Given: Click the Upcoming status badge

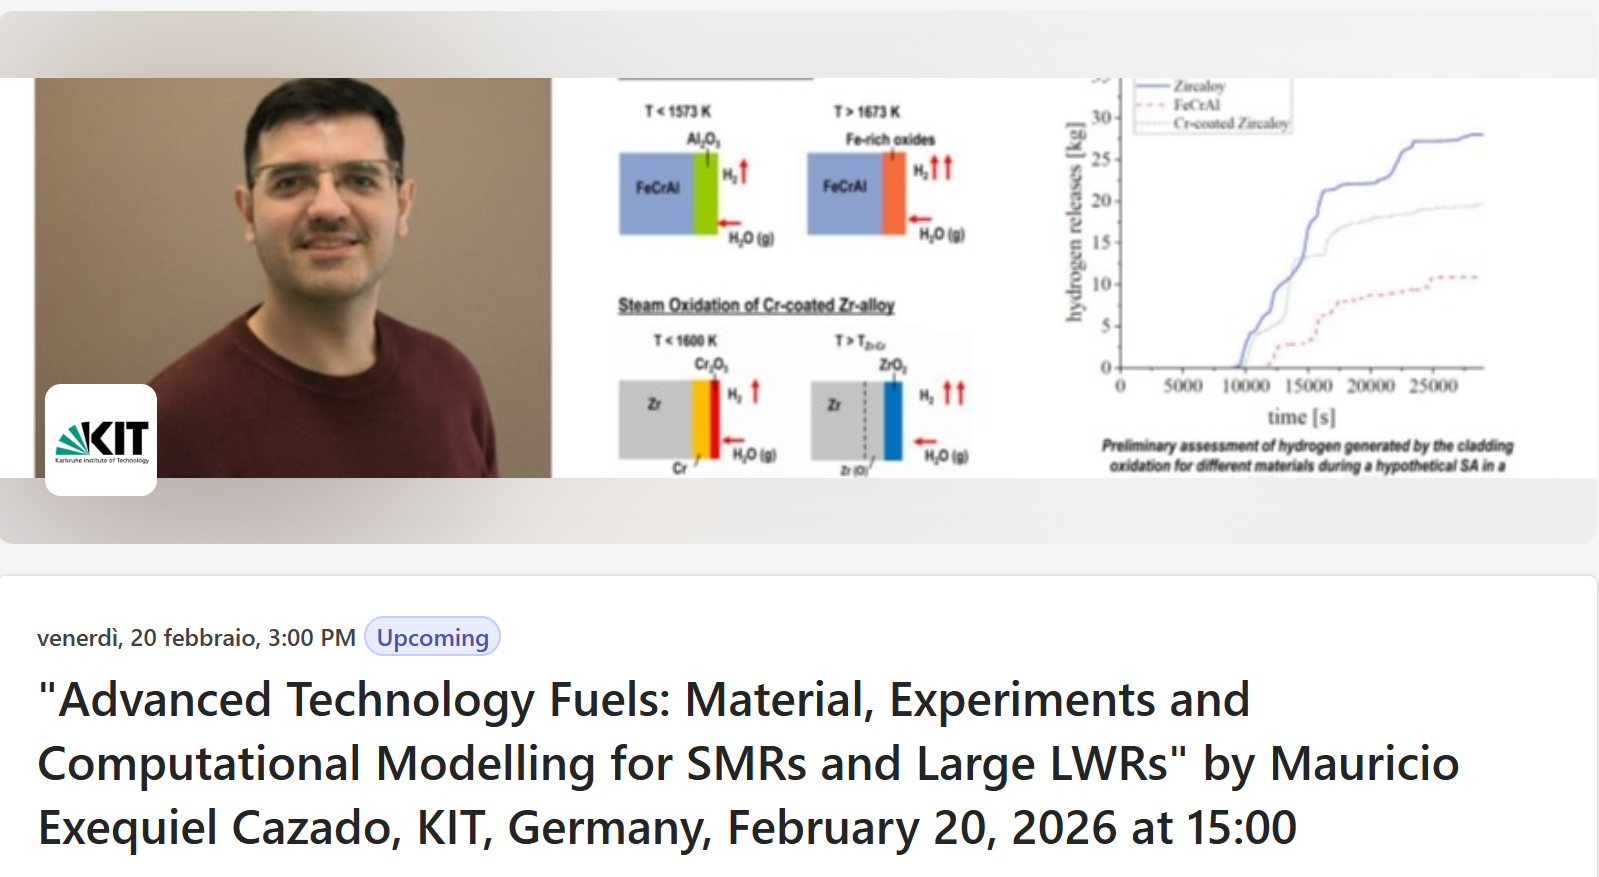Looking at the screenshot, I should click(x=432, y=637).
